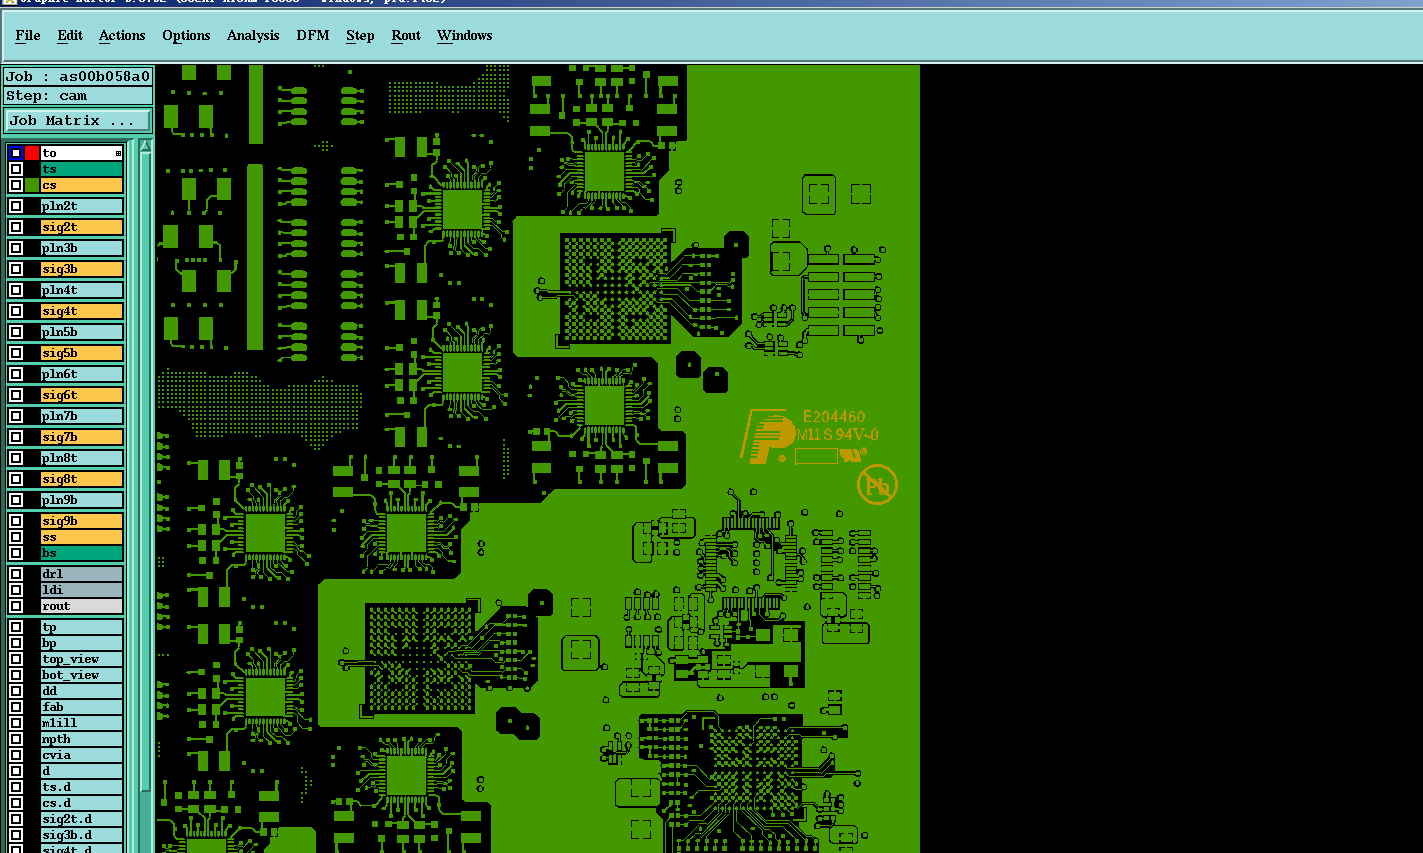Select the 'dd' layer name
The image size is (1423, 853).
click(x=81, y=691)
